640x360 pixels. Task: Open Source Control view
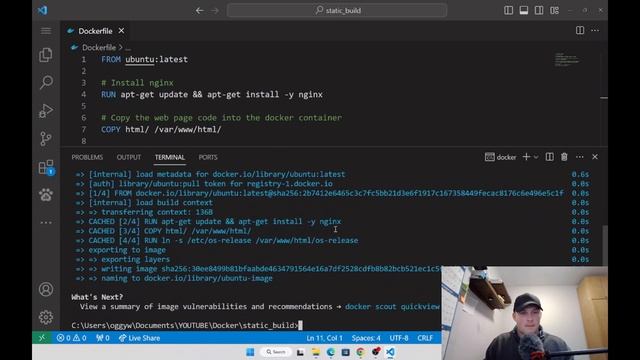(46, 139)
